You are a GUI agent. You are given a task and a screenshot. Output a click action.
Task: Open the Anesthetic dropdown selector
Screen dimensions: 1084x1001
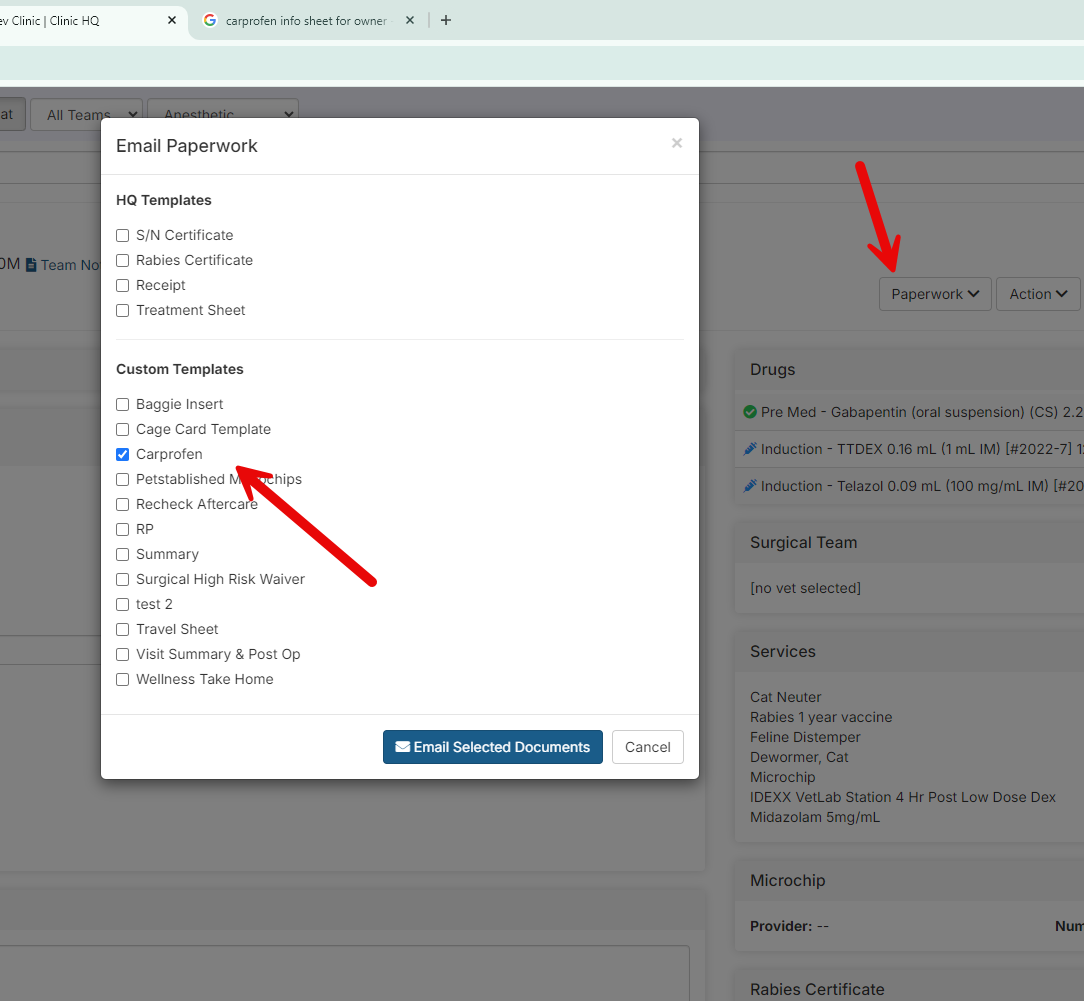click(222, 115)
